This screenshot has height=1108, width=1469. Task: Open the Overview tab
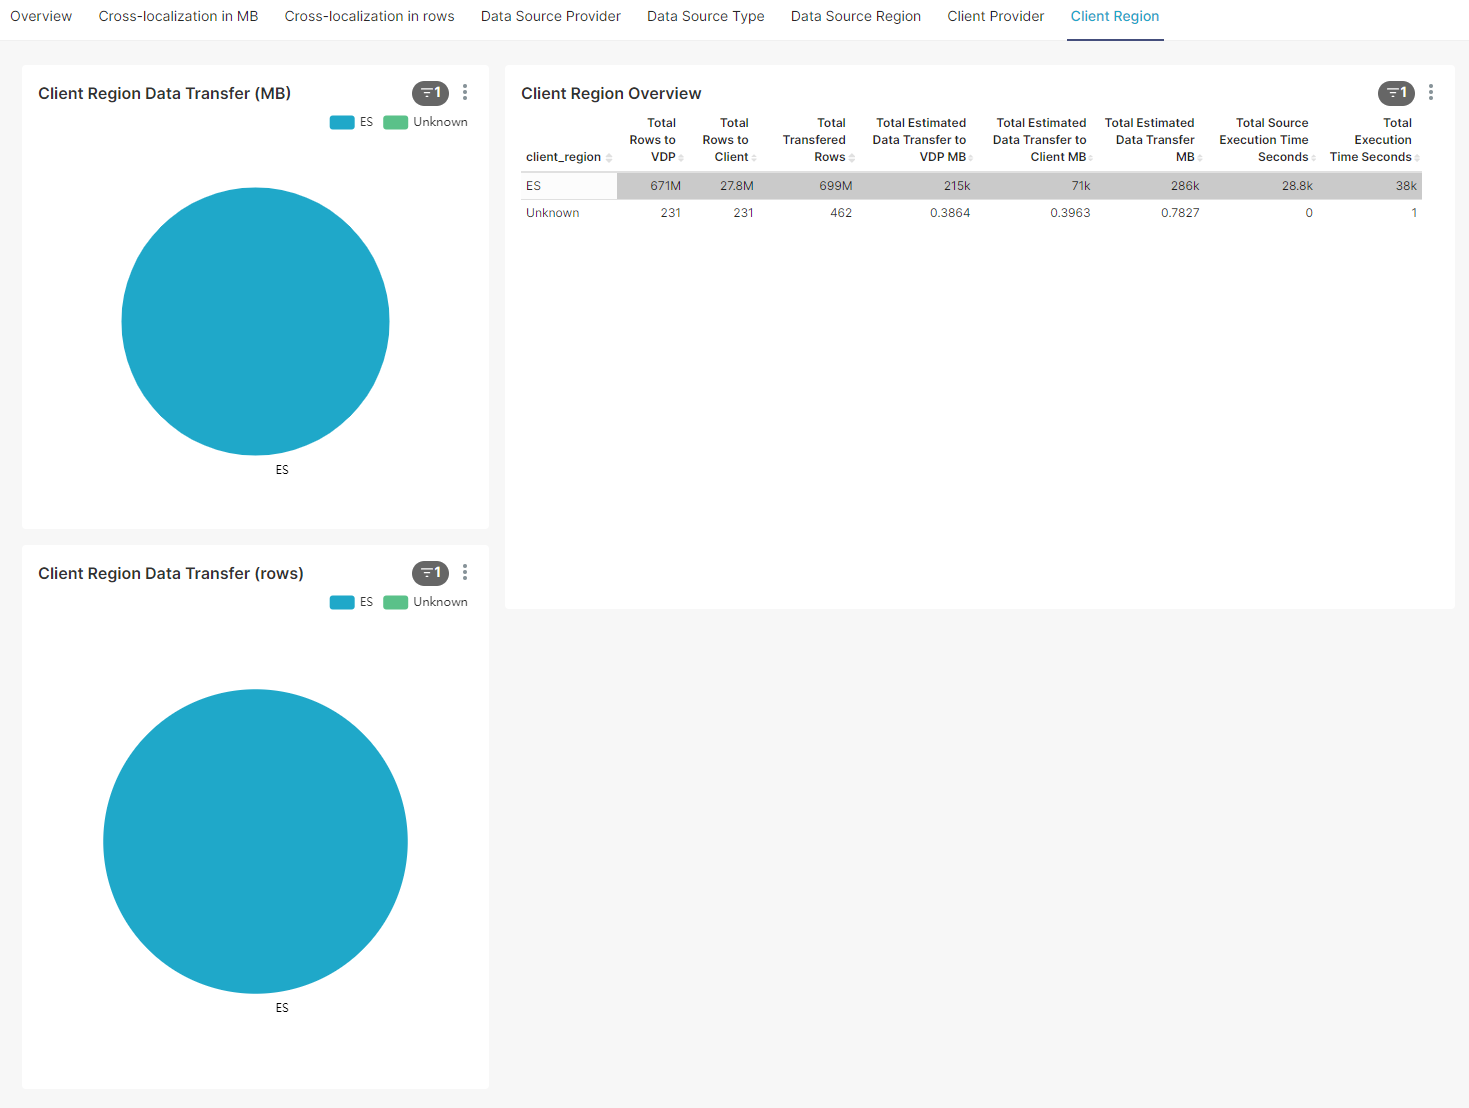coord(41,16)
